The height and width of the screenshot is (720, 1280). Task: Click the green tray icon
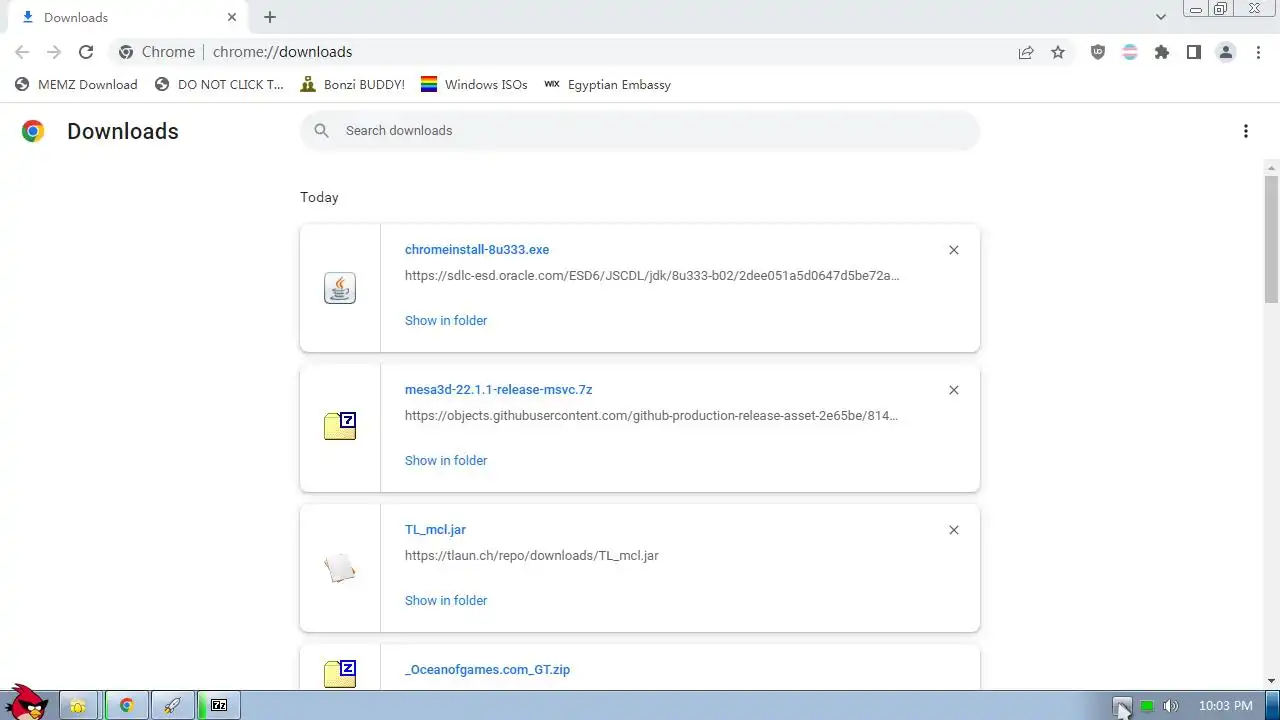(x=1147, y=706)
